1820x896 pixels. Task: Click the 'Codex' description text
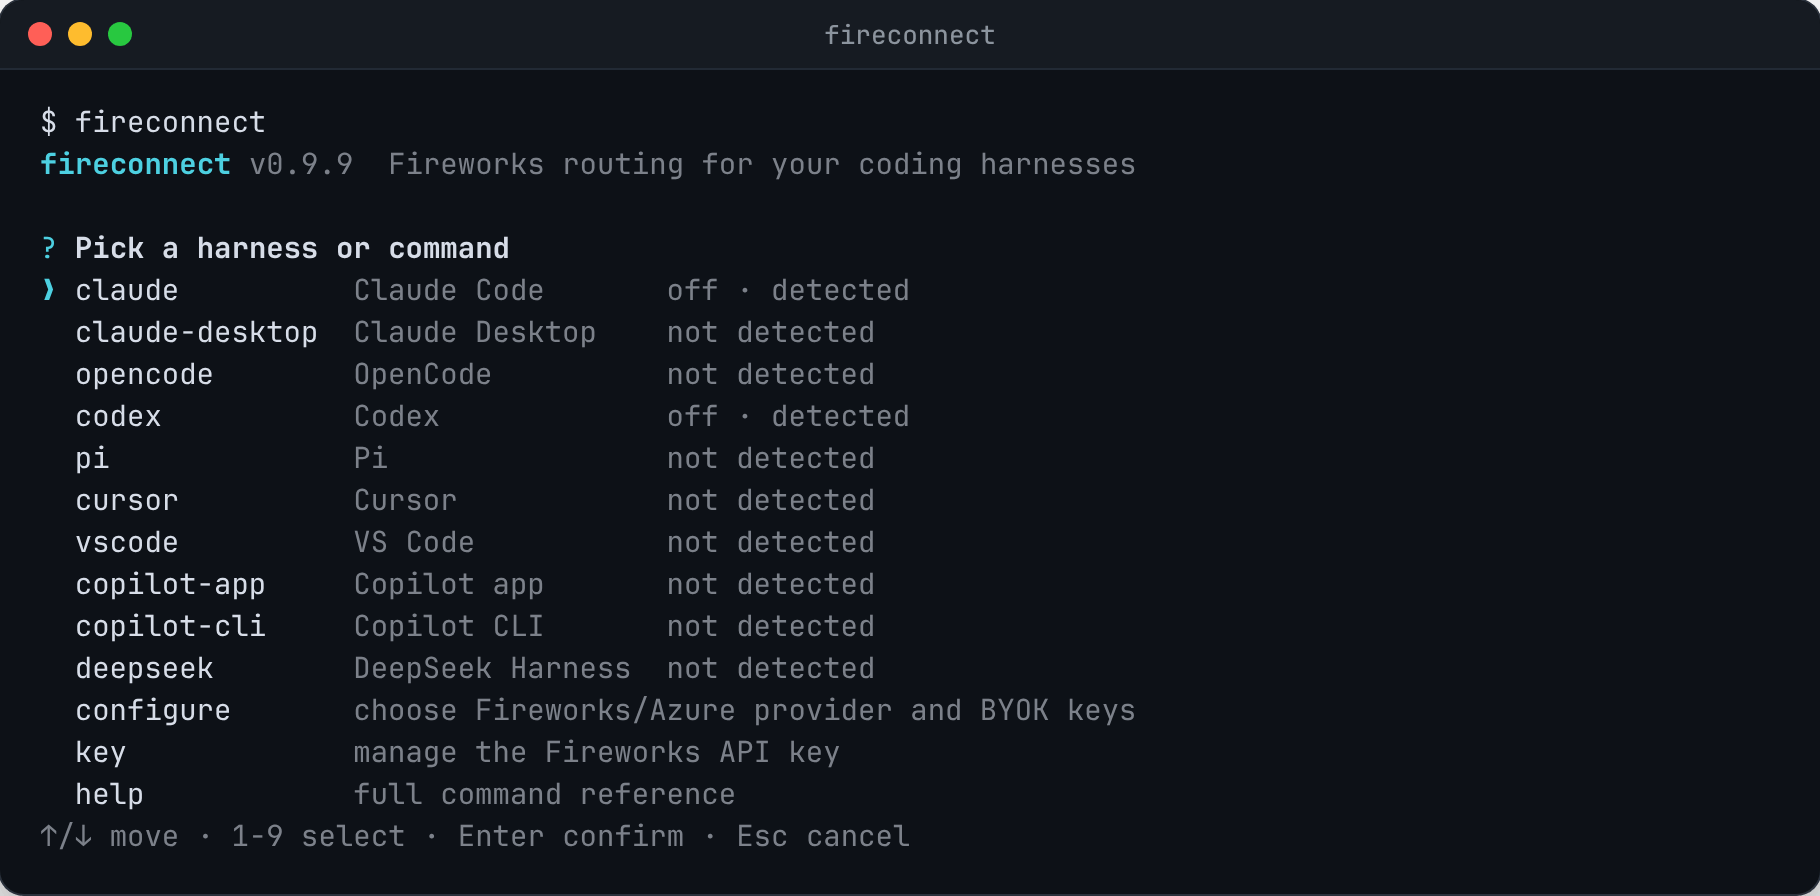tap(397, 416)
